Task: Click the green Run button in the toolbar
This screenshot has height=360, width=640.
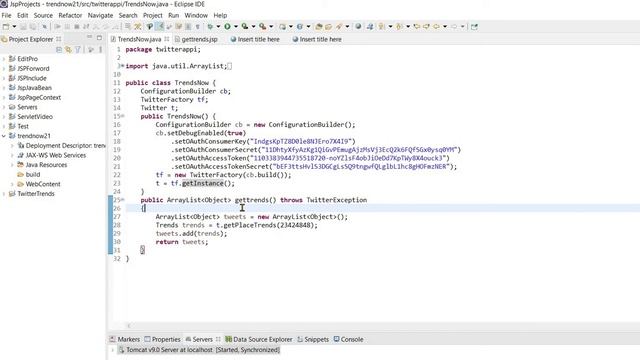Action: tap(227, 27)
